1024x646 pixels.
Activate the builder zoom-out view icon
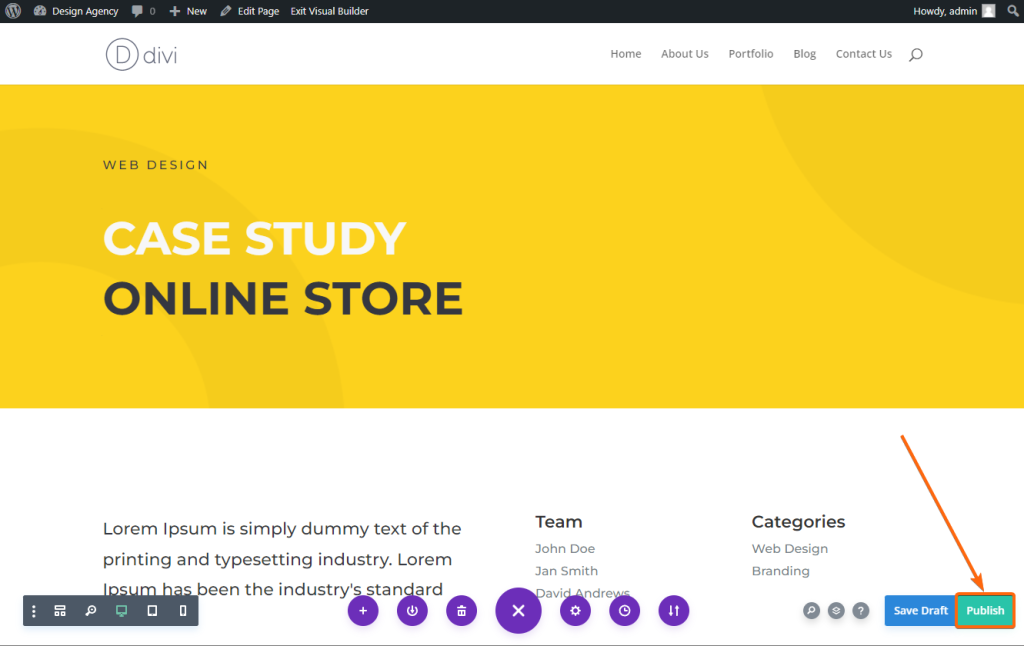tap(91, 611)
